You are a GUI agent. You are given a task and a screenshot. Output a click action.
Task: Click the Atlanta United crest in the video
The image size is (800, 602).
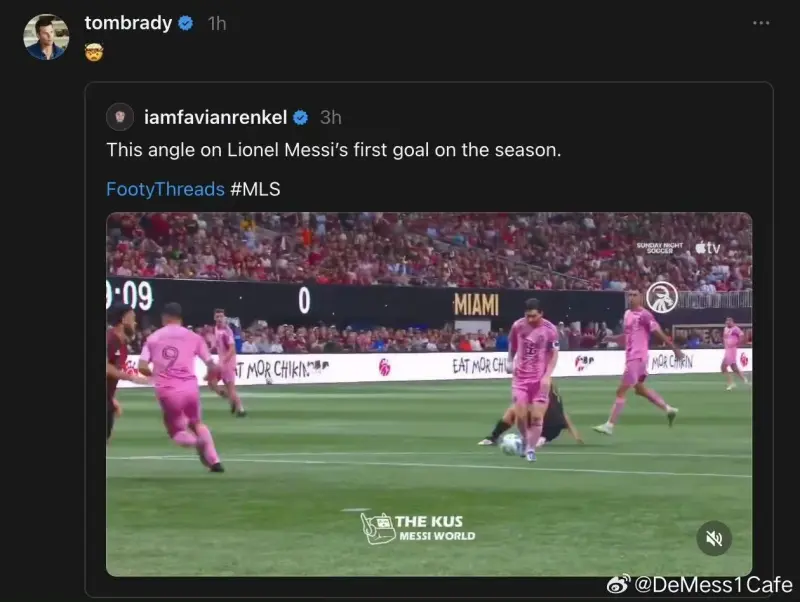coord(662,296)
